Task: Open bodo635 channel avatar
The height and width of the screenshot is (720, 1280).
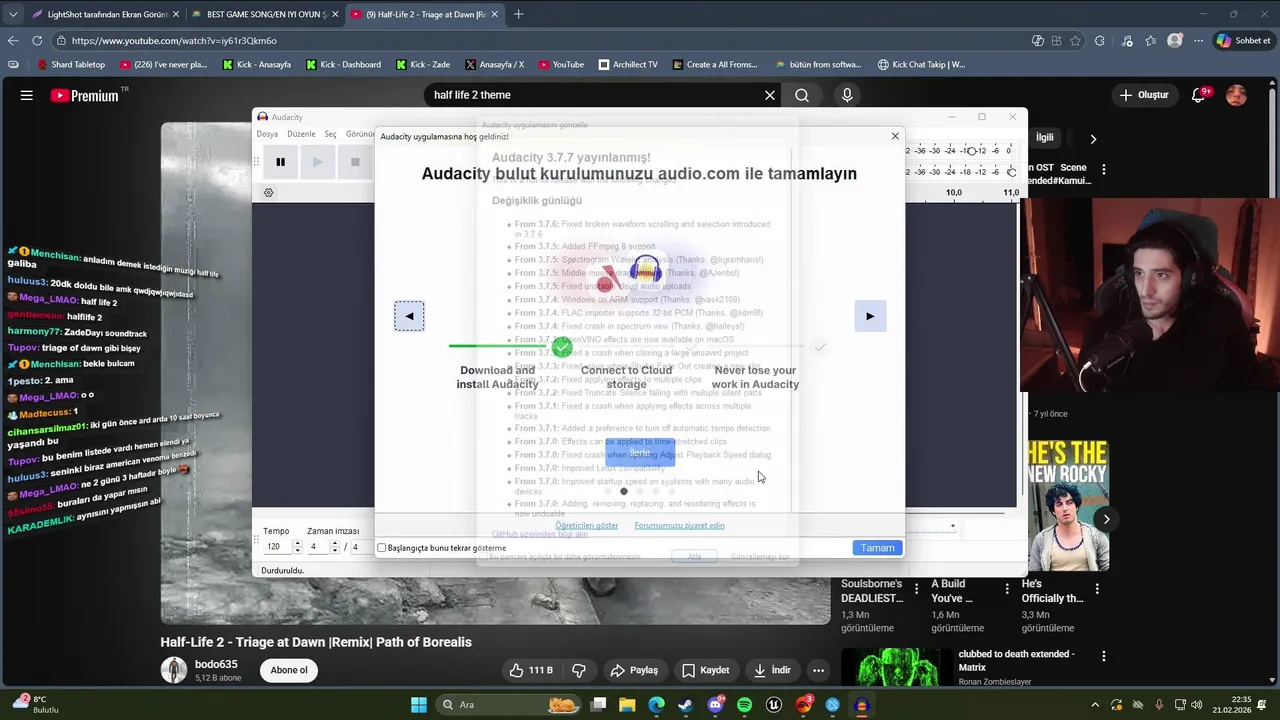Action: click(x=174, y=670)
